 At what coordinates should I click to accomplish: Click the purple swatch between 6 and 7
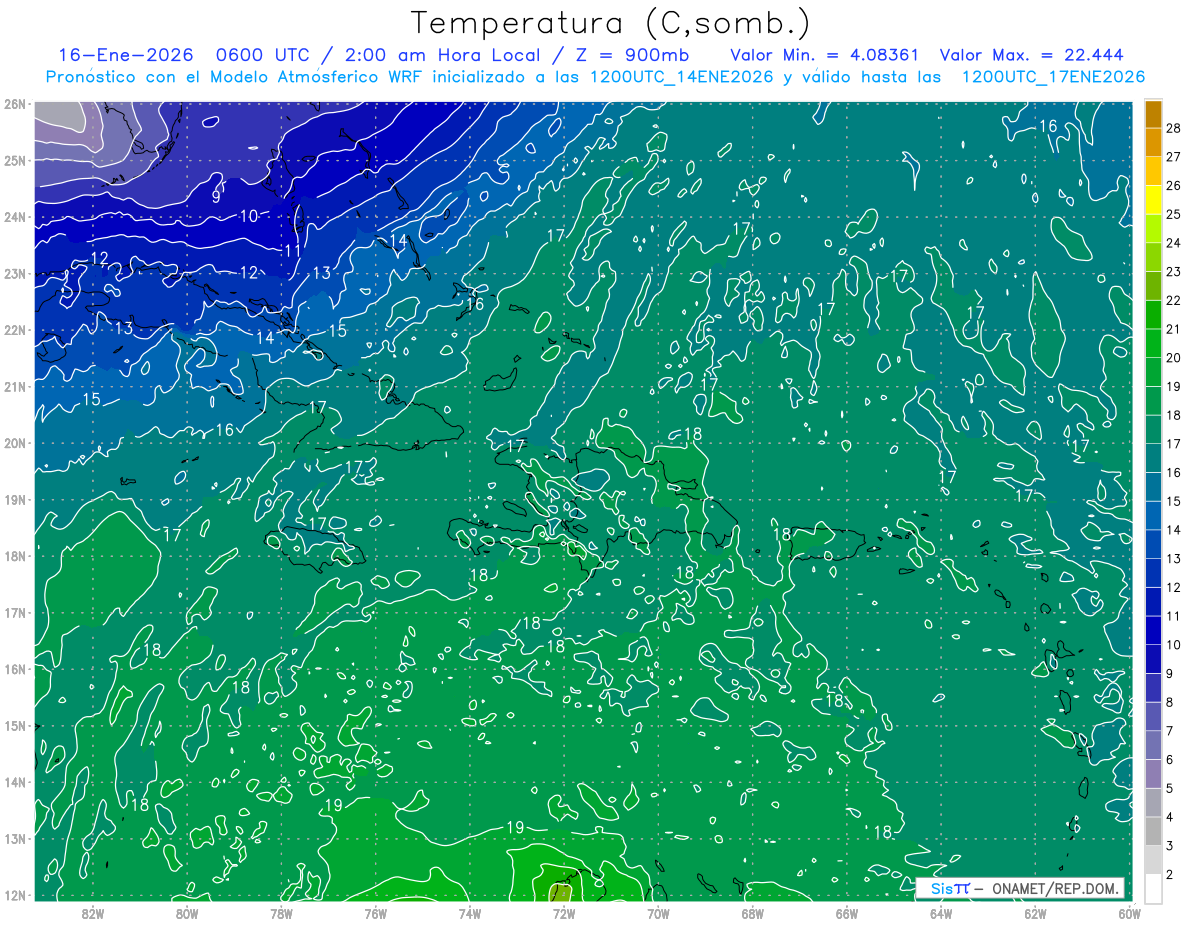coord(1154,745)
